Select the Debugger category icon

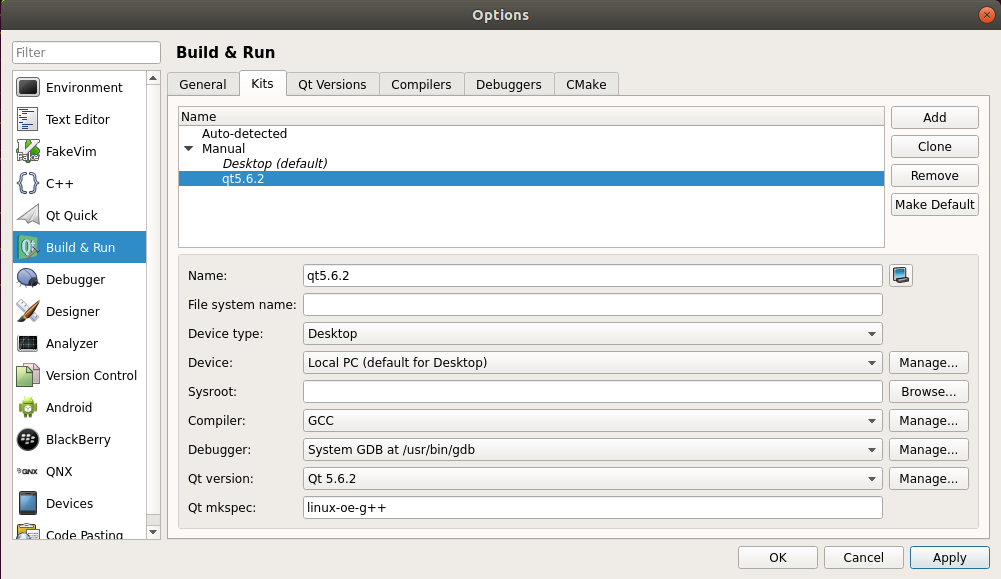coord(28,280)
